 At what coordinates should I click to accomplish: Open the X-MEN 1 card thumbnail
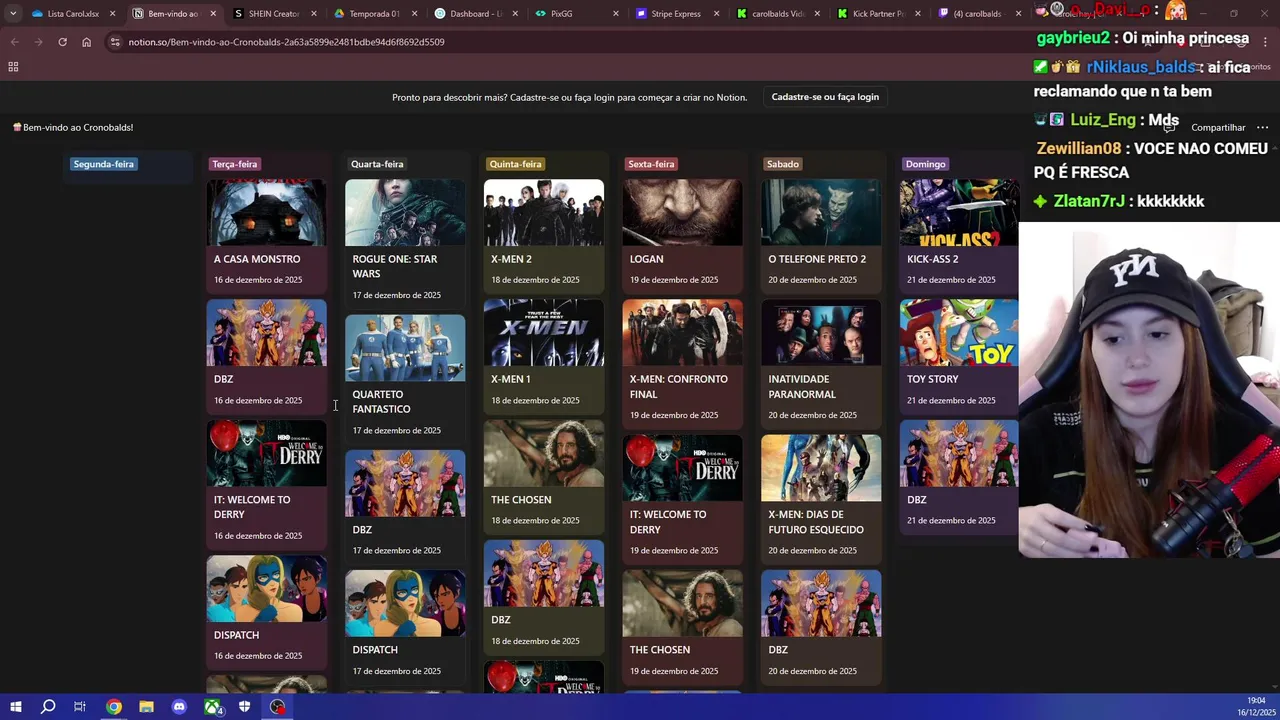(x=543, y=333)
